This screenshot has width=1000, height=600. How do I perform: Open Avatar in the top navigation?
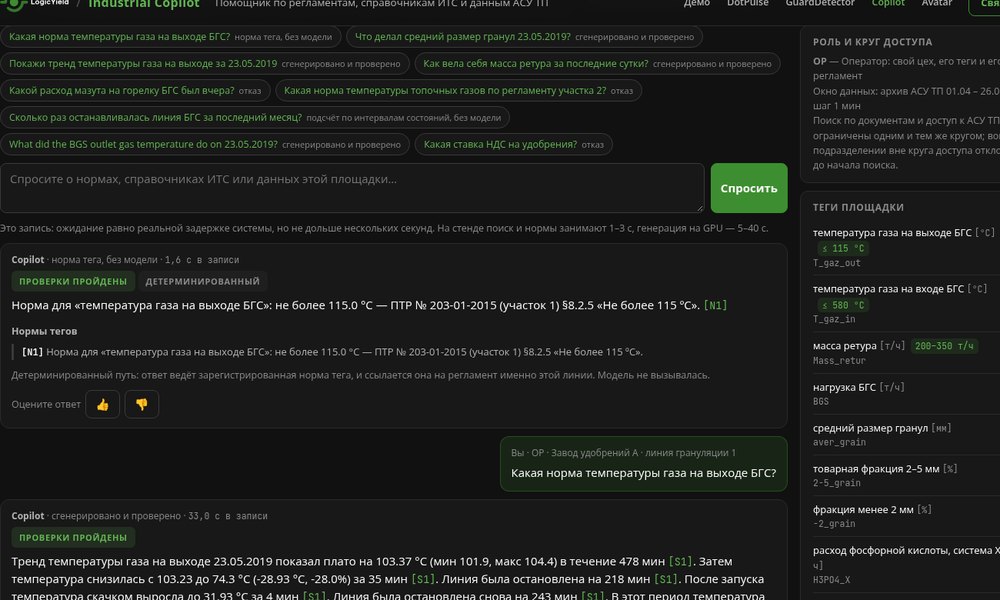[x=937, y=3]
